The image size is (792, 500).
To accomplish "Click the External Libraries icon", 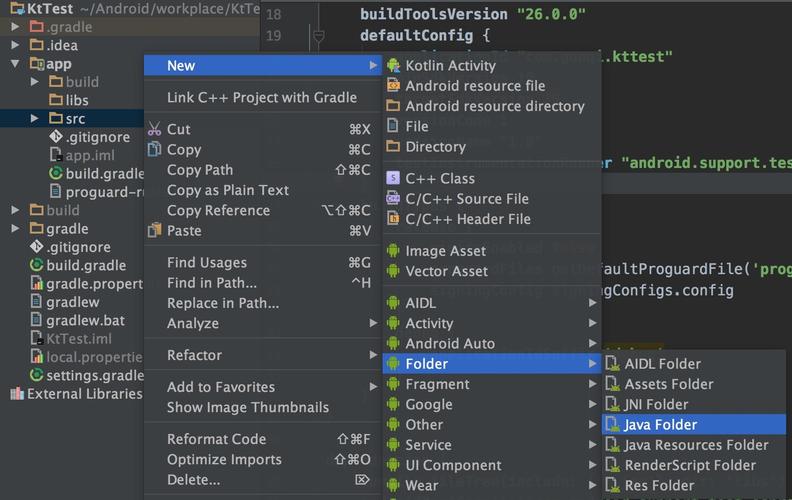I will (17, 393).
